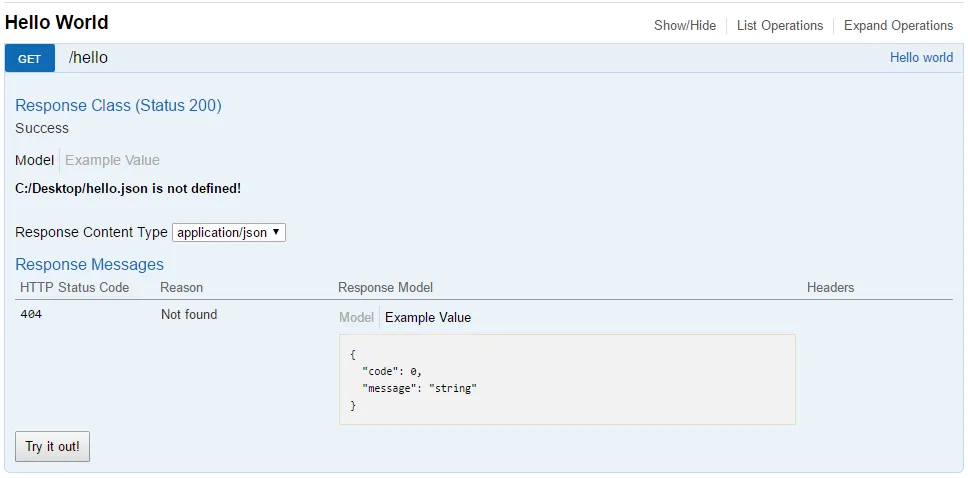Viewport: 968px width, 478px height.
Task: Select Example Value tab in the 404 row
Action: 428,317
